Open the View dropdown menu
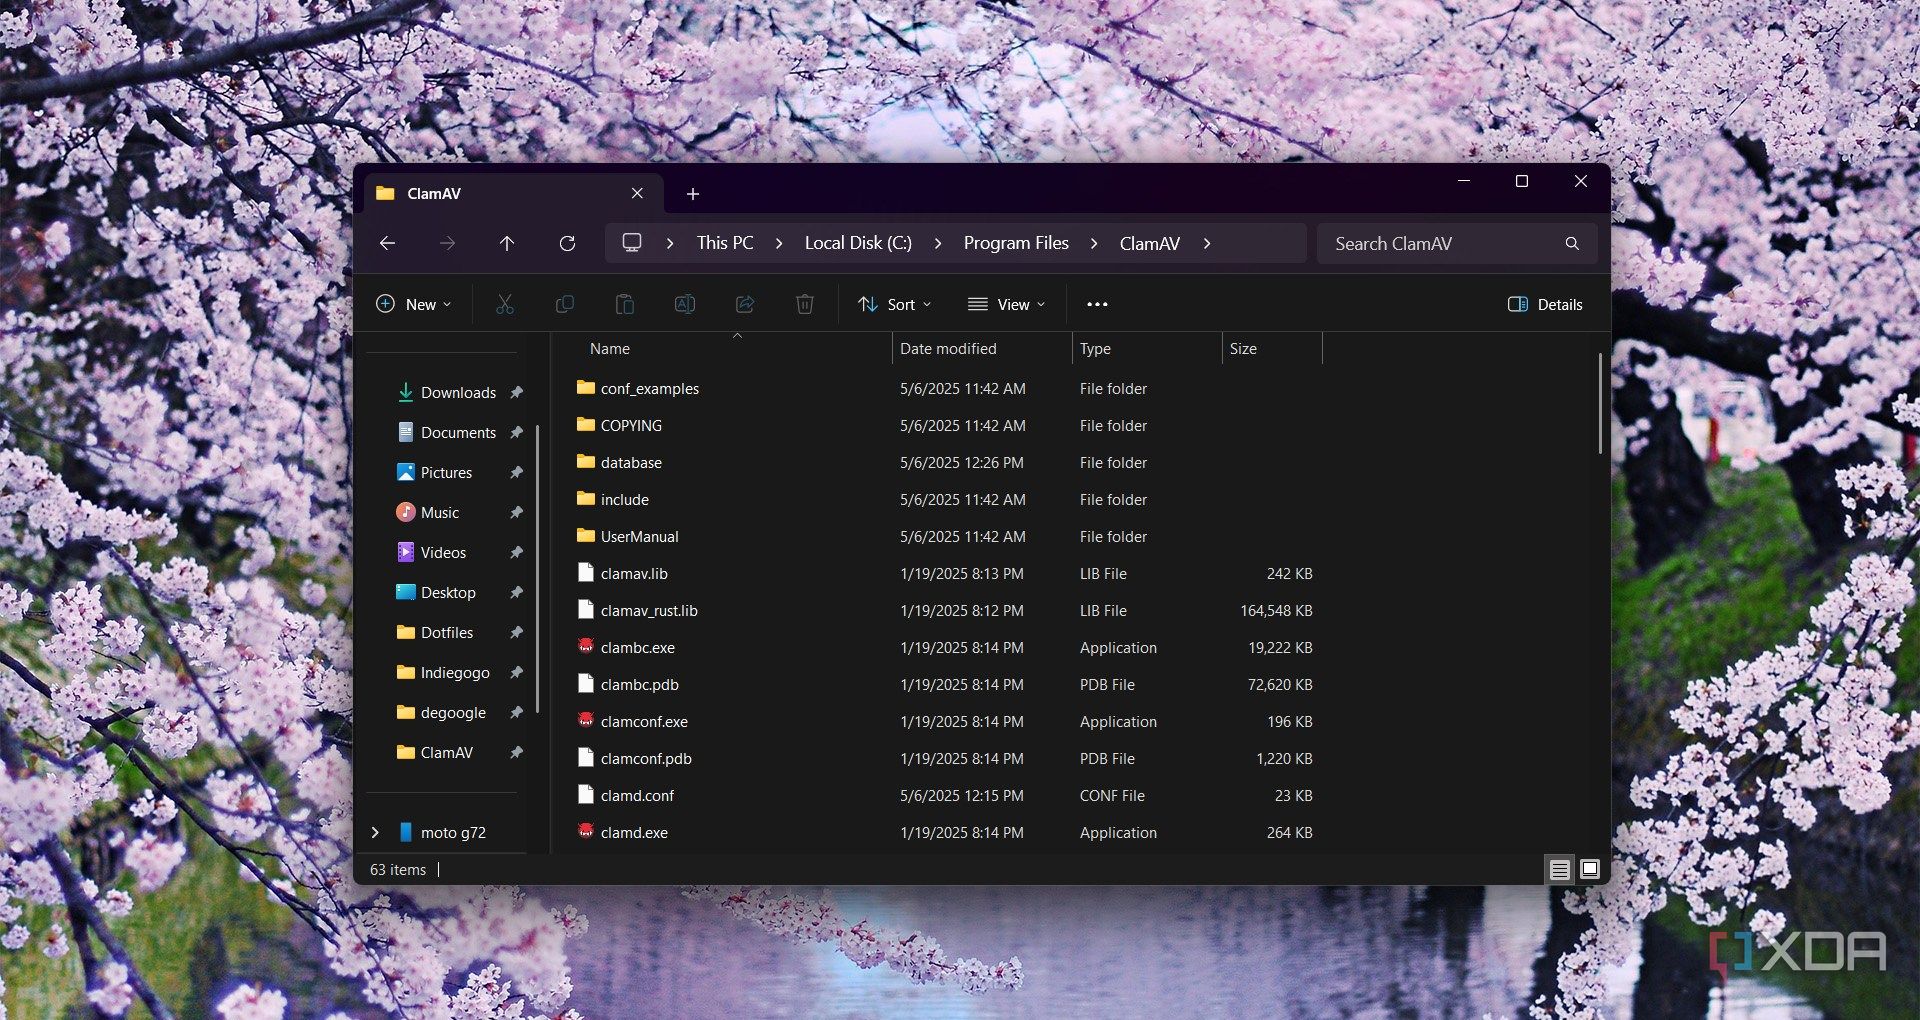Image resolution: width=1920 pixels, height=1020 pixels. tap(1007, 304)
